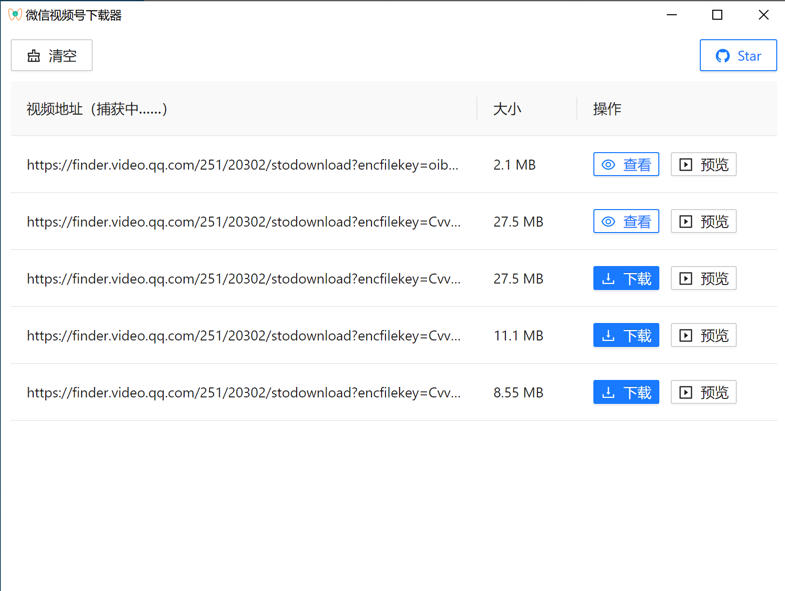Minimize the 微信视频号下载器 window

(x=672, y=15)
